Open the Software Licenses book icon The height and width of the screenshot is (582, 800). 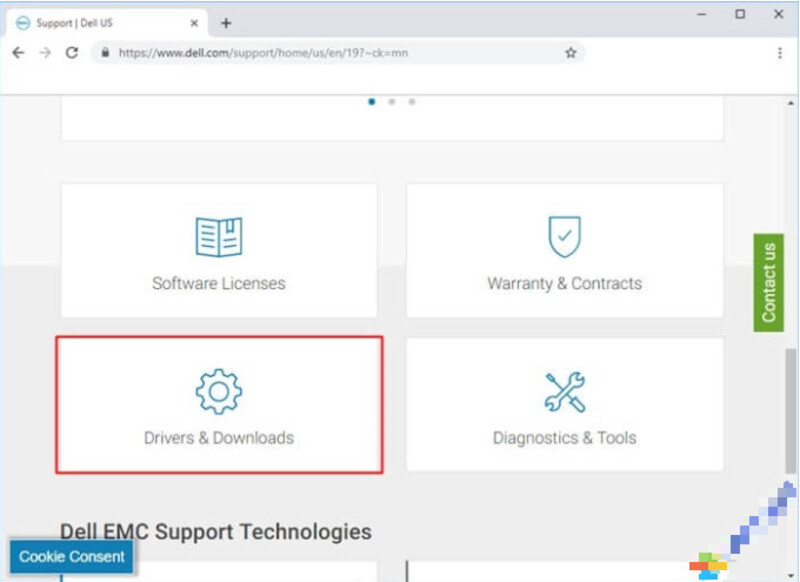219,237
